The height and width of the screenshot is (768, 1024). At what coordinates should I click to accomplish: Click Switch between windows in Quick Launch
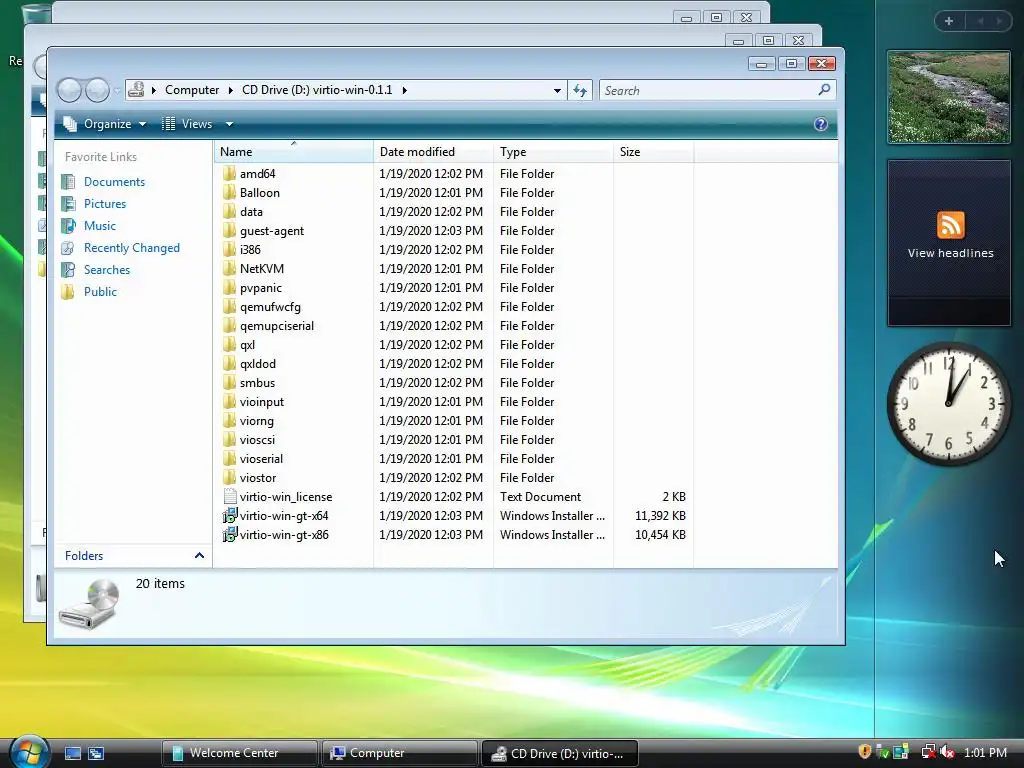coord(96,753)
